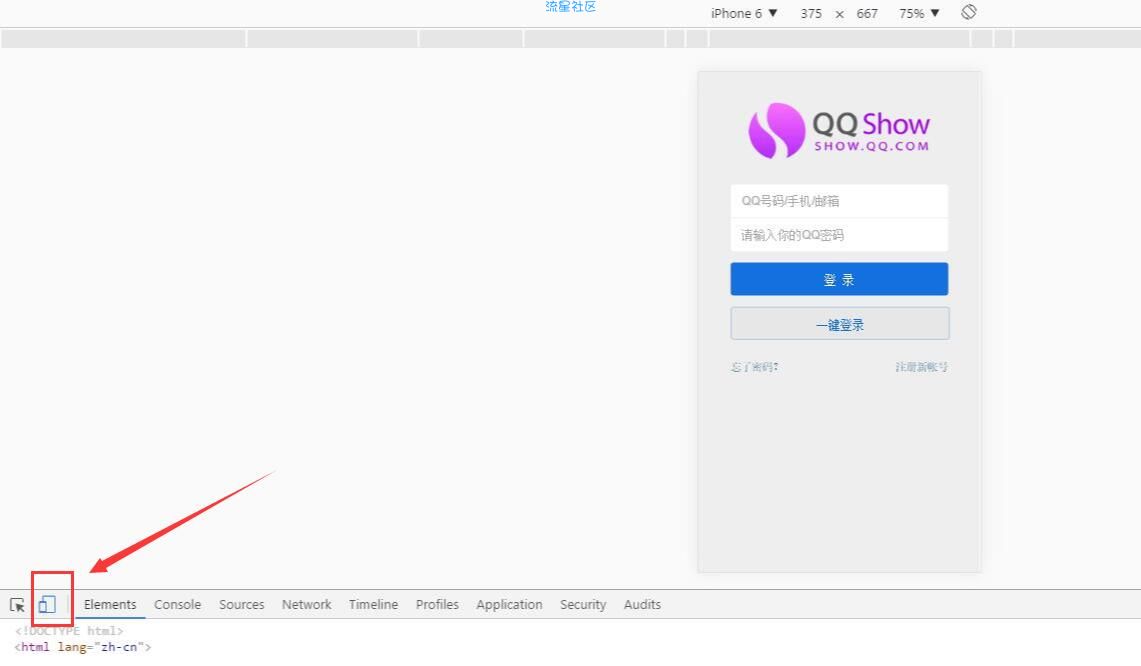Select the html lang="zh-cn" node
Screen dimensions: 1141x666
pos(83,646)
